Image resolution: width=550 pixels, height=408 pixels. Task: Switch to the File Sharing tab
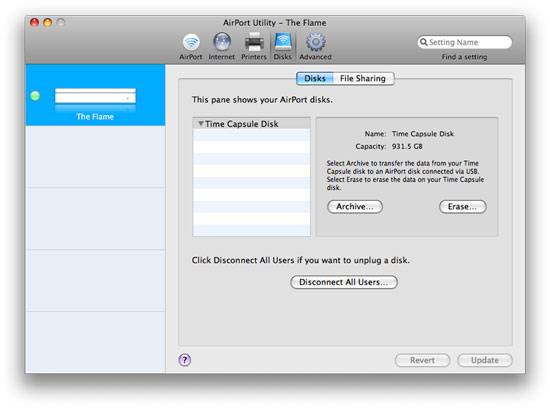click(363, 78)
